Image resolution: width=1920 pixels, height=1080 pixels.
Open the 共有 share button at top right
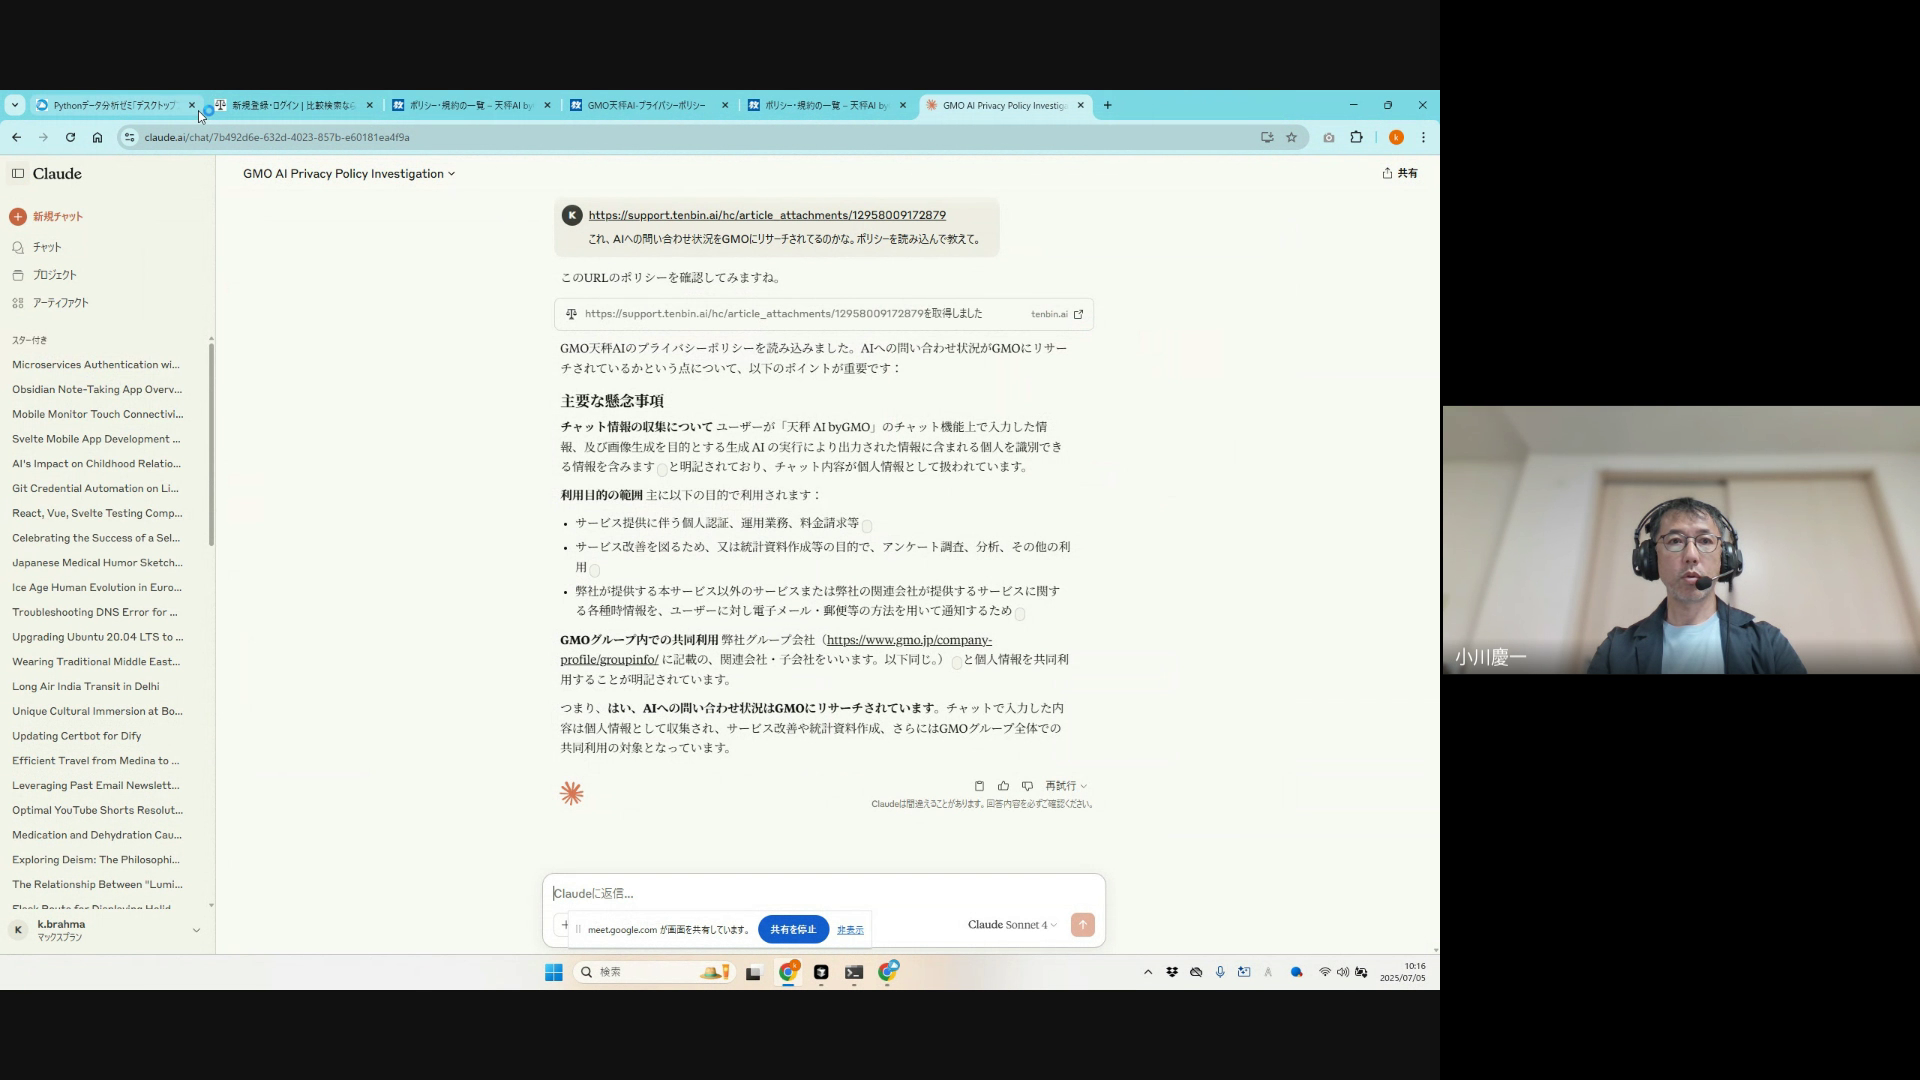(1400, 173)
